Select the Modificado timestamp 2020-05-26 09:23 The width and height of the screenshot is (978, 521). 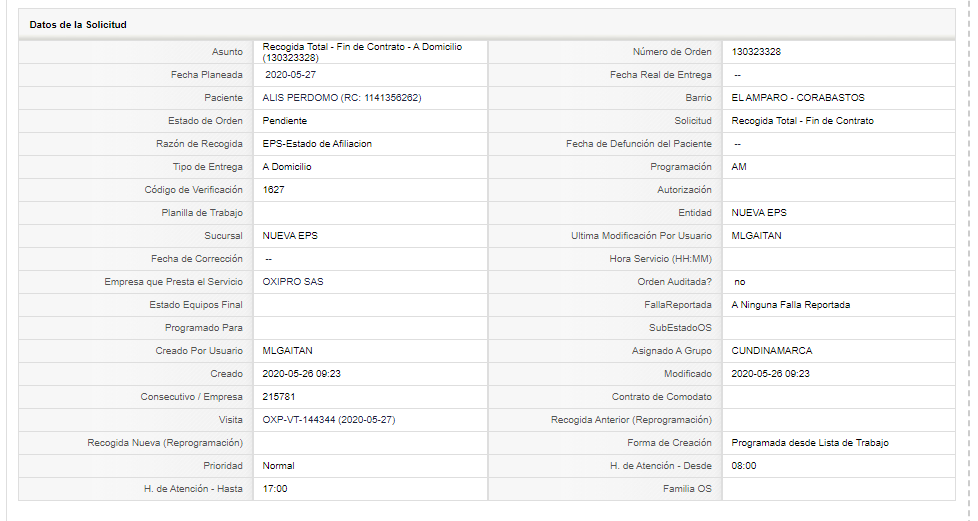(x=770, y=374)
